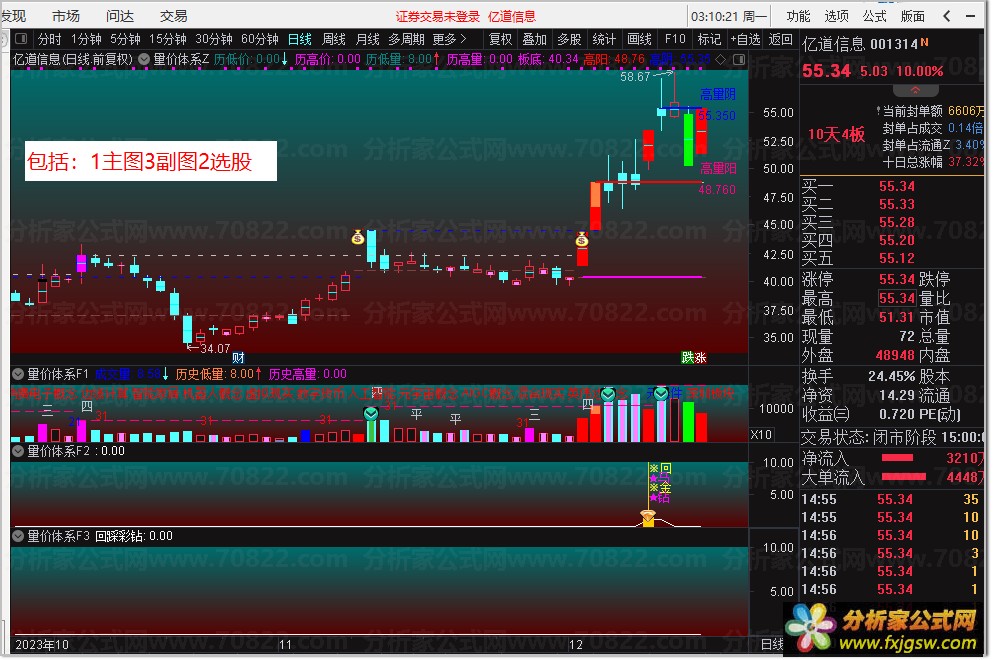Click the left money bag marker on chart

point(358,238)
